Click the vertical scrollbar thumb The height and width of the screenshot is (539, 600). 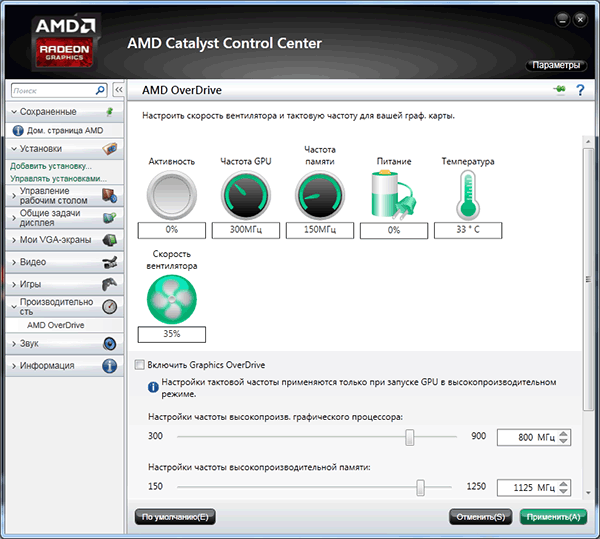pyautogui.click(x=588, y=279)
